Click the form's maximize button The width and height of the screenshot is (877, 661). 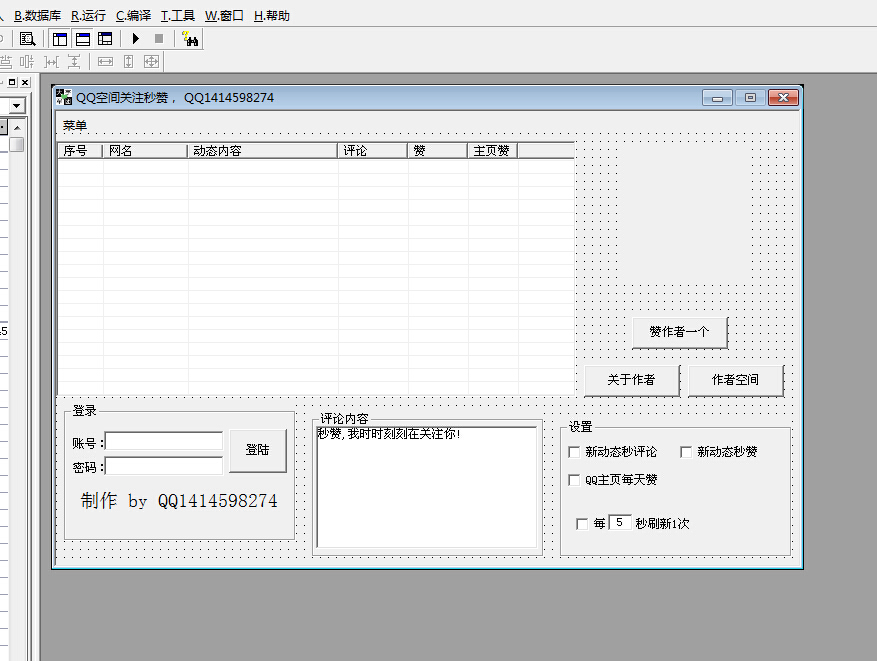750,98
